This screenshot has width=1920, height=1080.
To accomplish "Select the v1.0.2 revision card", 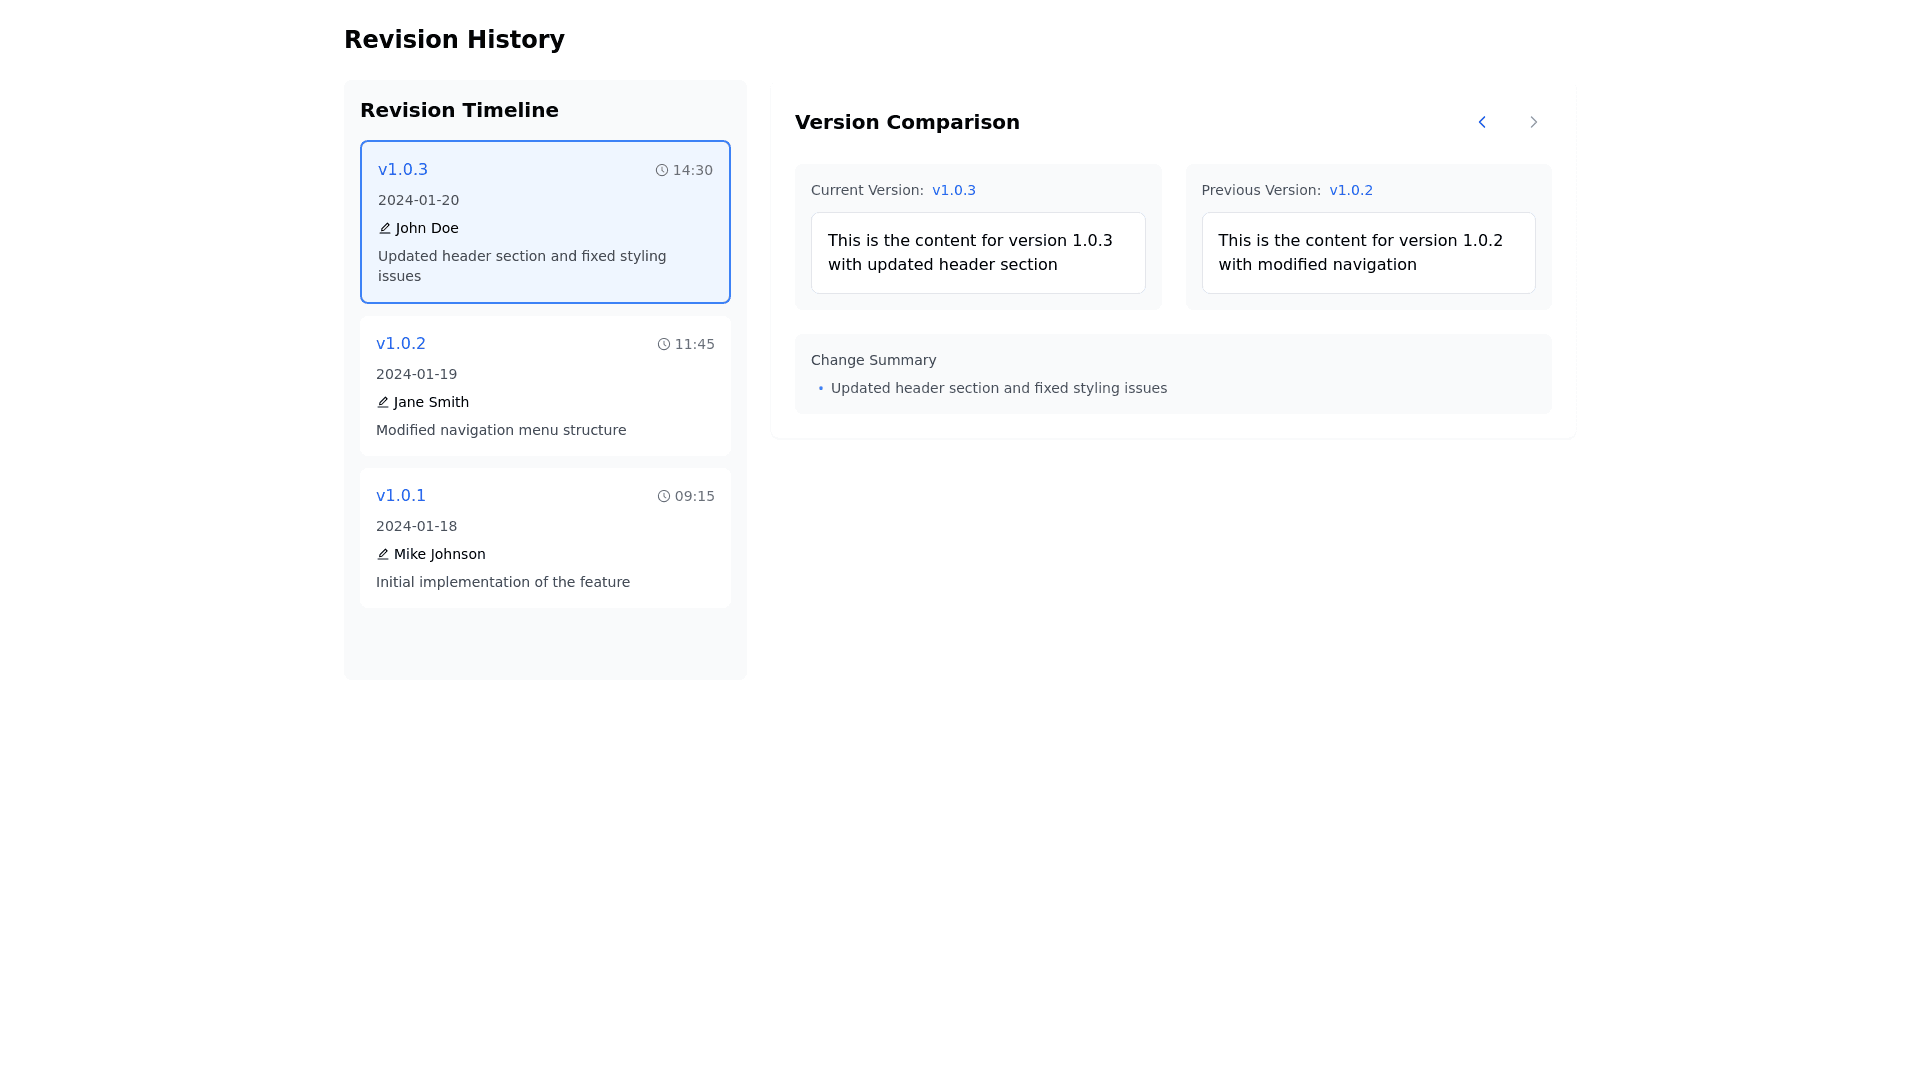I will click(545, 386).
